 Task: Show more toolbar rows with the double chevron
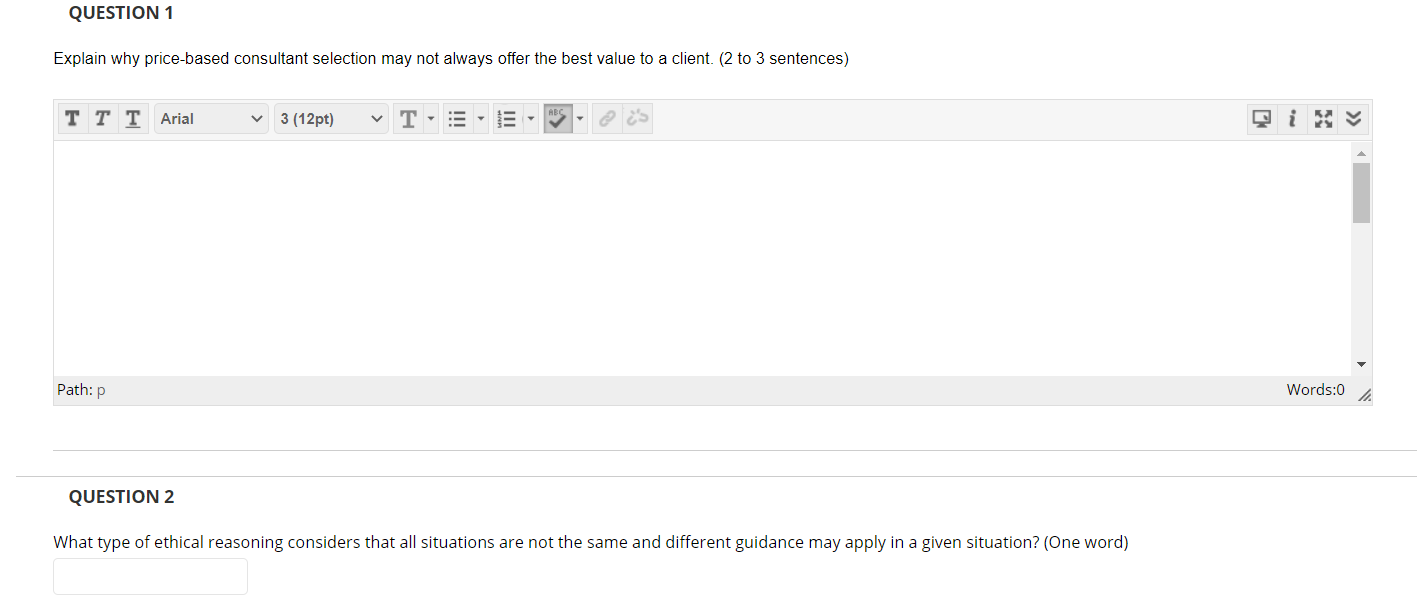point(1353,118)
